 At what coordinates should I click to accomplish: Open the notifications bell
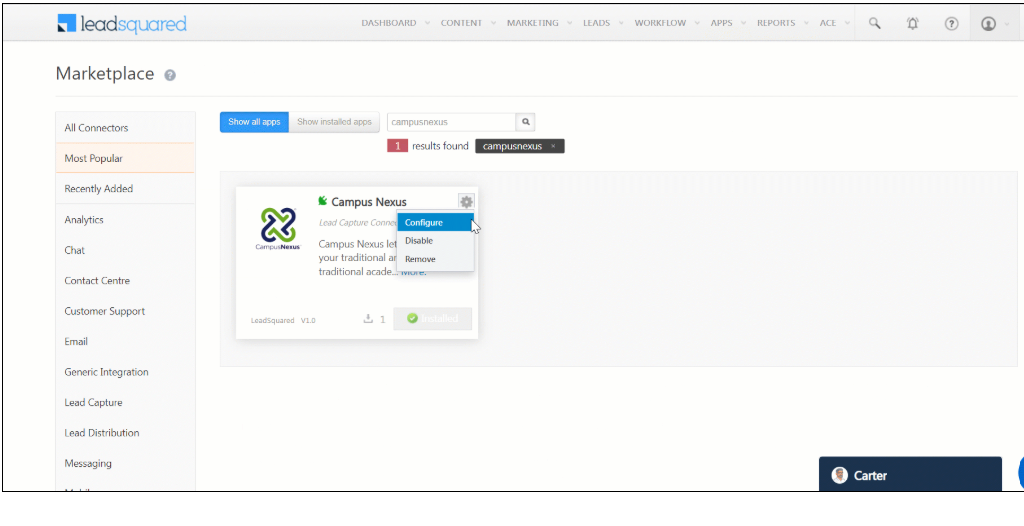912,23
